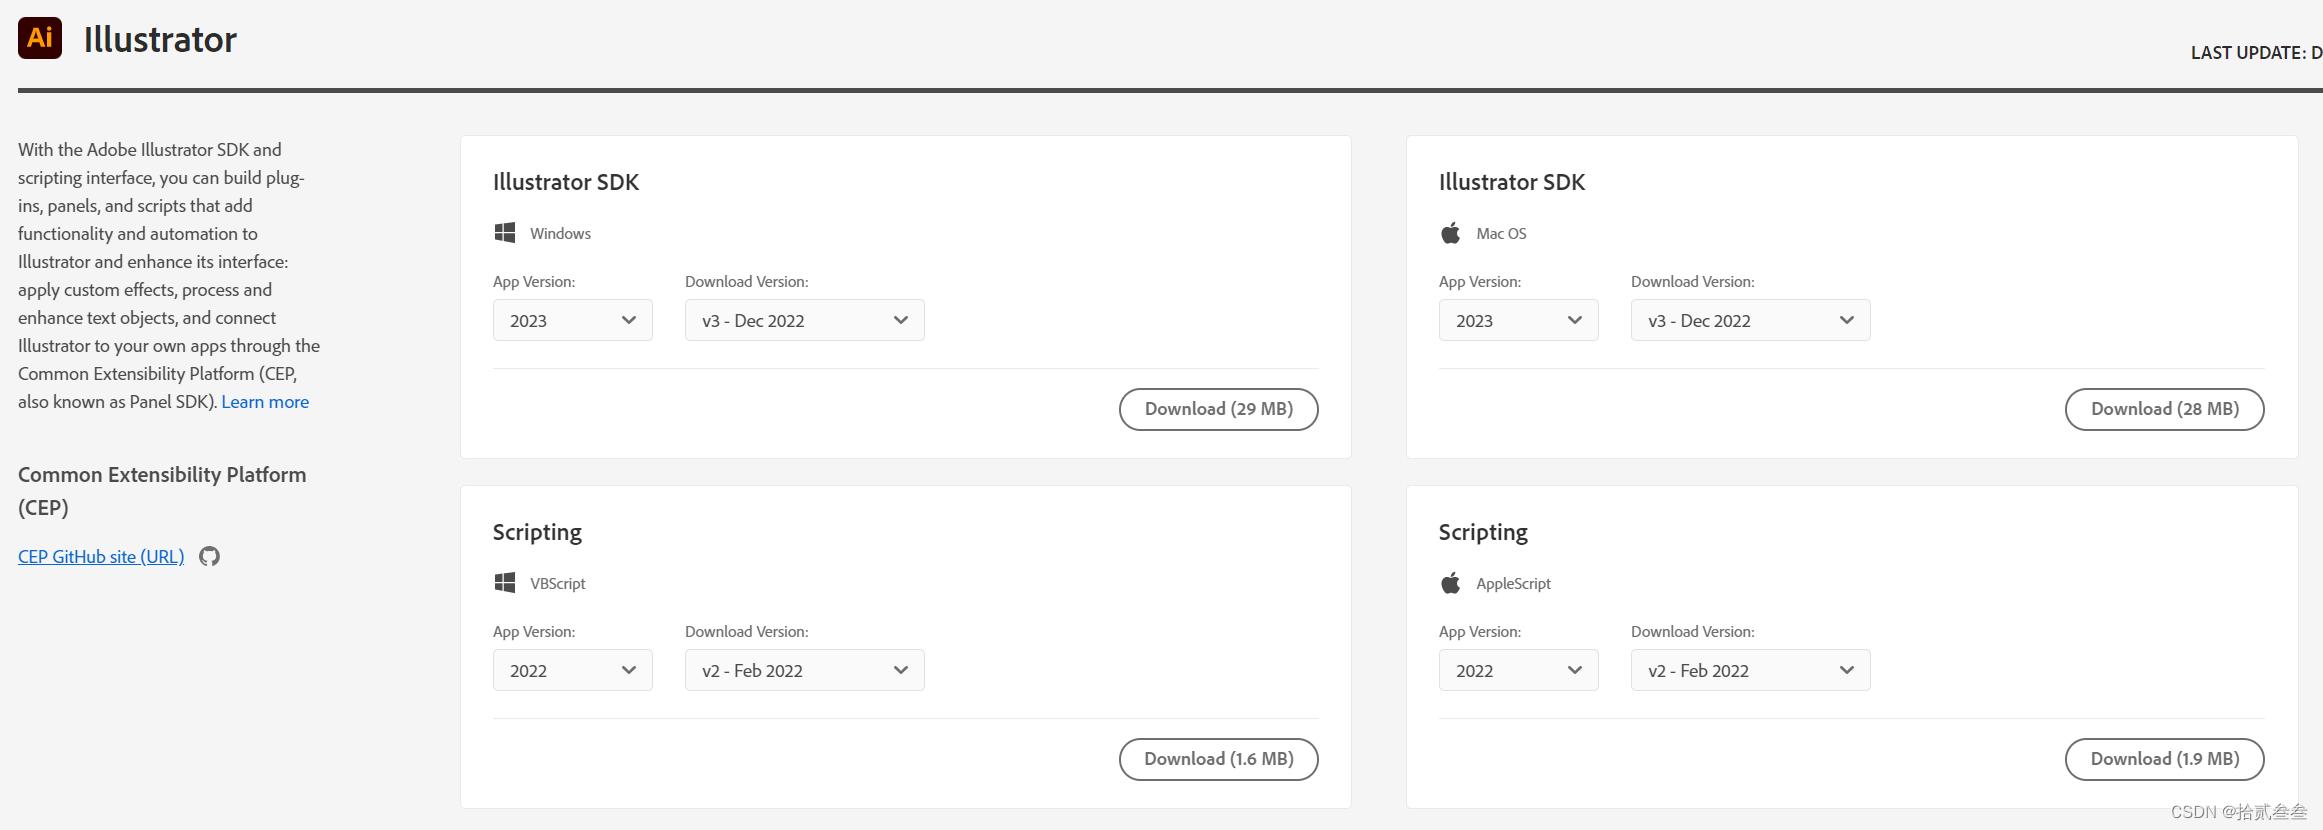Click the AppleScript label
2323x830 pixels.
click(x=1514, y=583)
